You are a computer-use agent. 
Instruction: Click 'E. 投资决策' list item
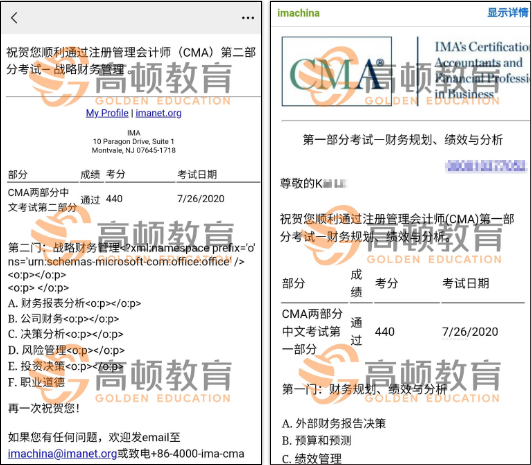click(x=36, y=366)
